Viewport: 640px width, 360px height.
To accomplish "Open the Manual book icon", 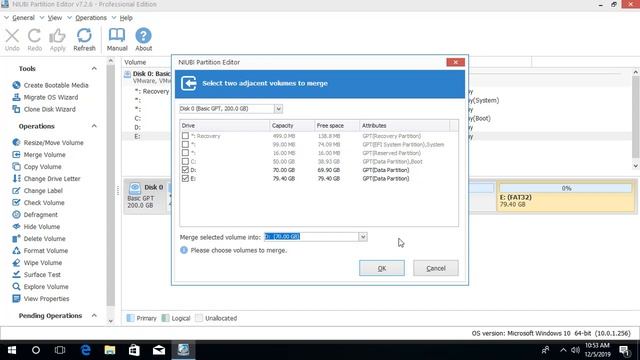I will click(117, 36).
